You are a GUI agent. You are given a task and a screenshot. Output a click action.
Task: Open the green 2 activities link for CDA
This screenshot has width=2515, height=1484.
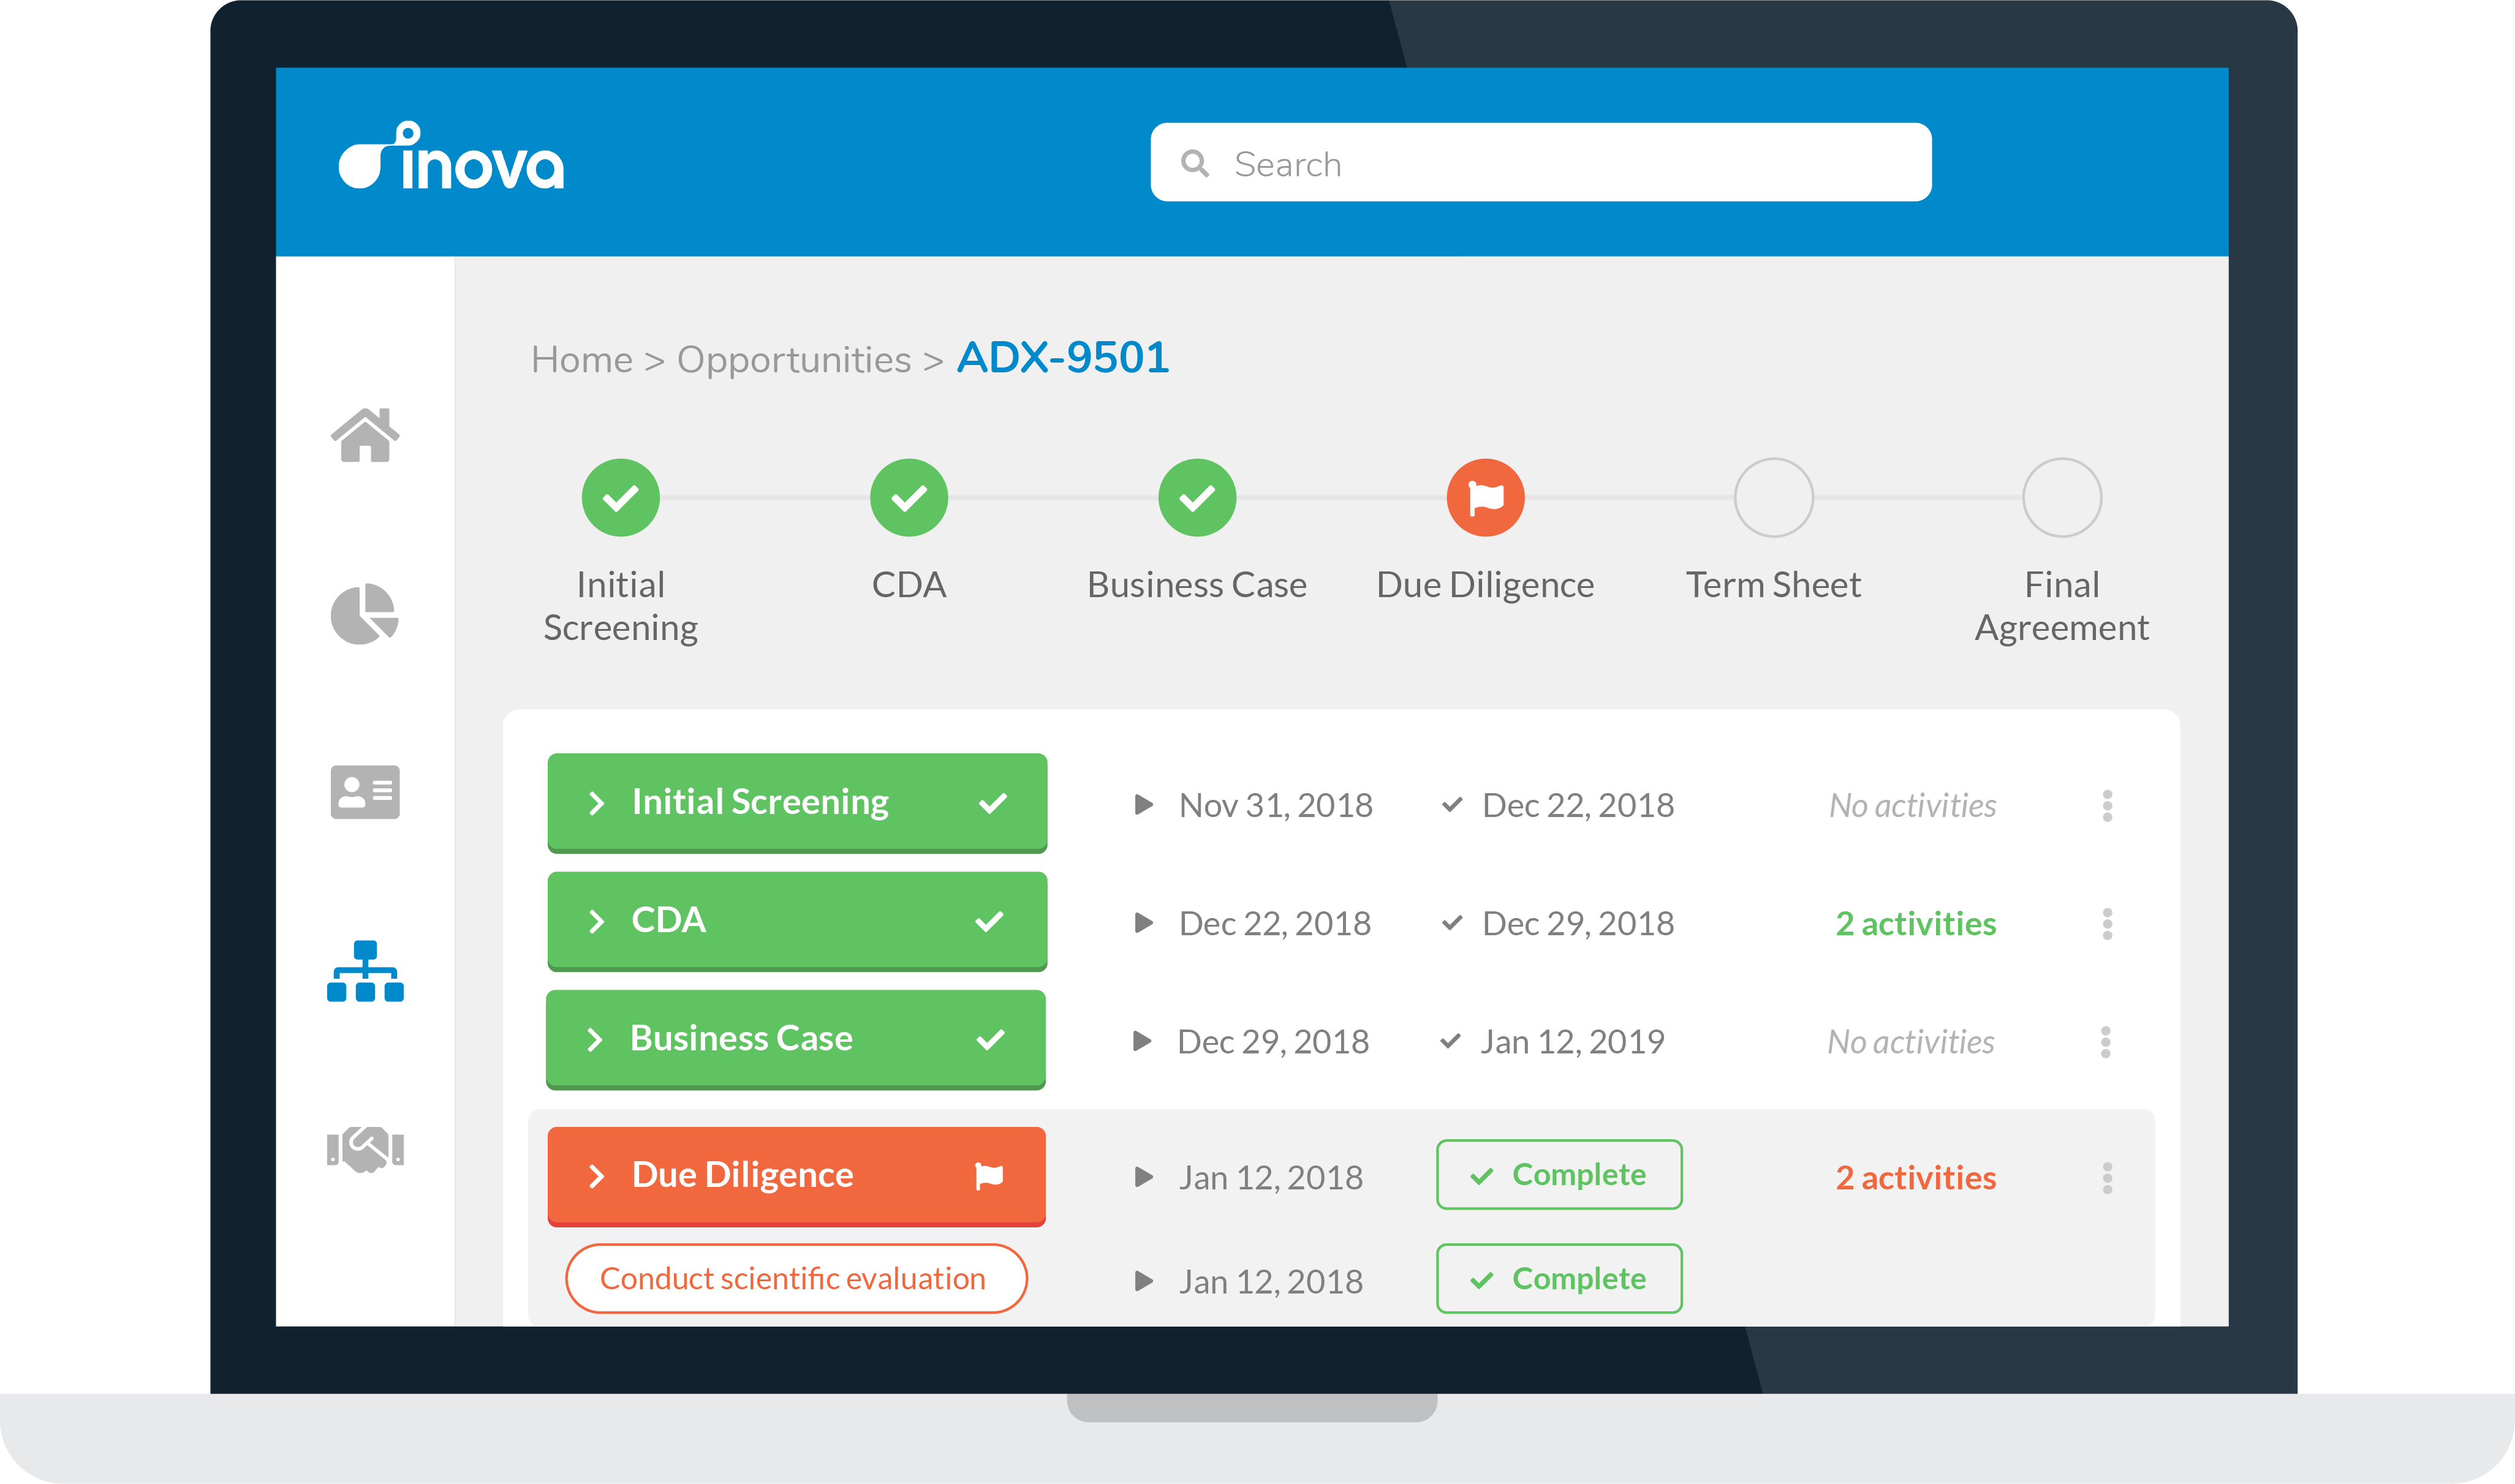(x=1915, y=923)
